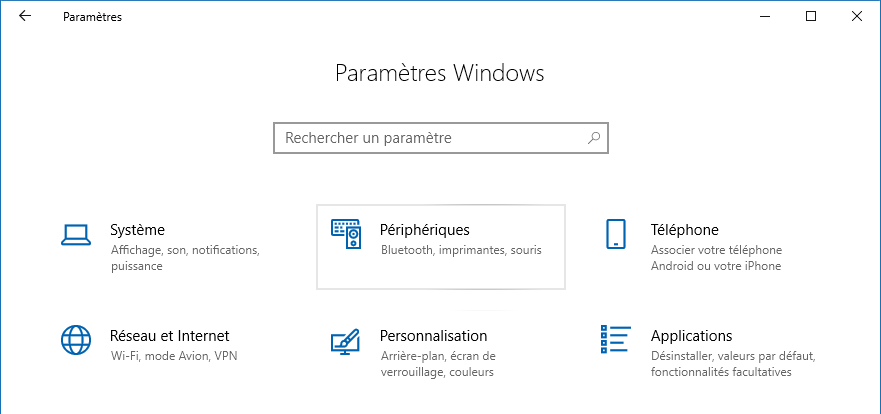Screen dimensions: 881x414
Task: Click the Téléphone smartphone icon
Action: (x=616, y=234)
